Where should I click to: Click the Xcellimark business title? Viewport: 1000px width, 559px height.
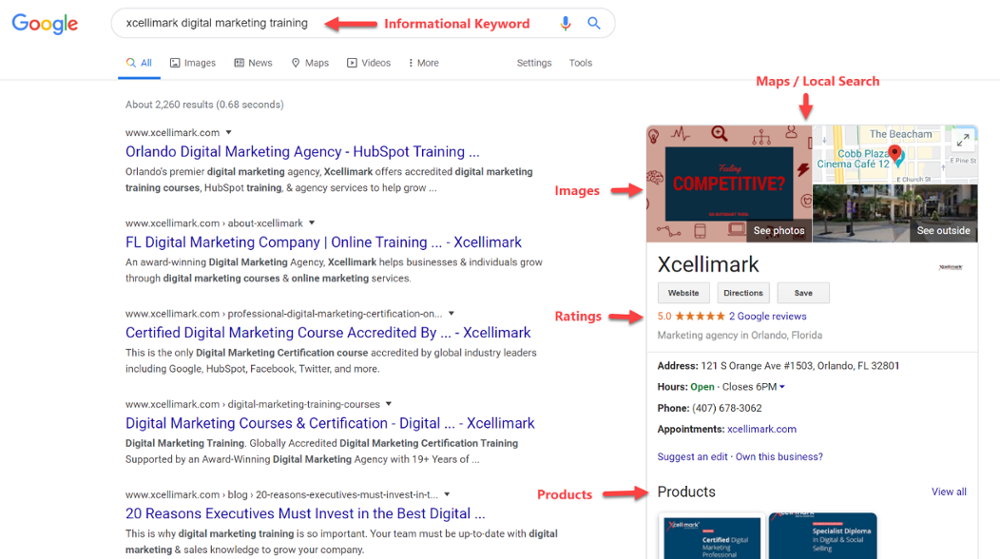coord(708,265)
